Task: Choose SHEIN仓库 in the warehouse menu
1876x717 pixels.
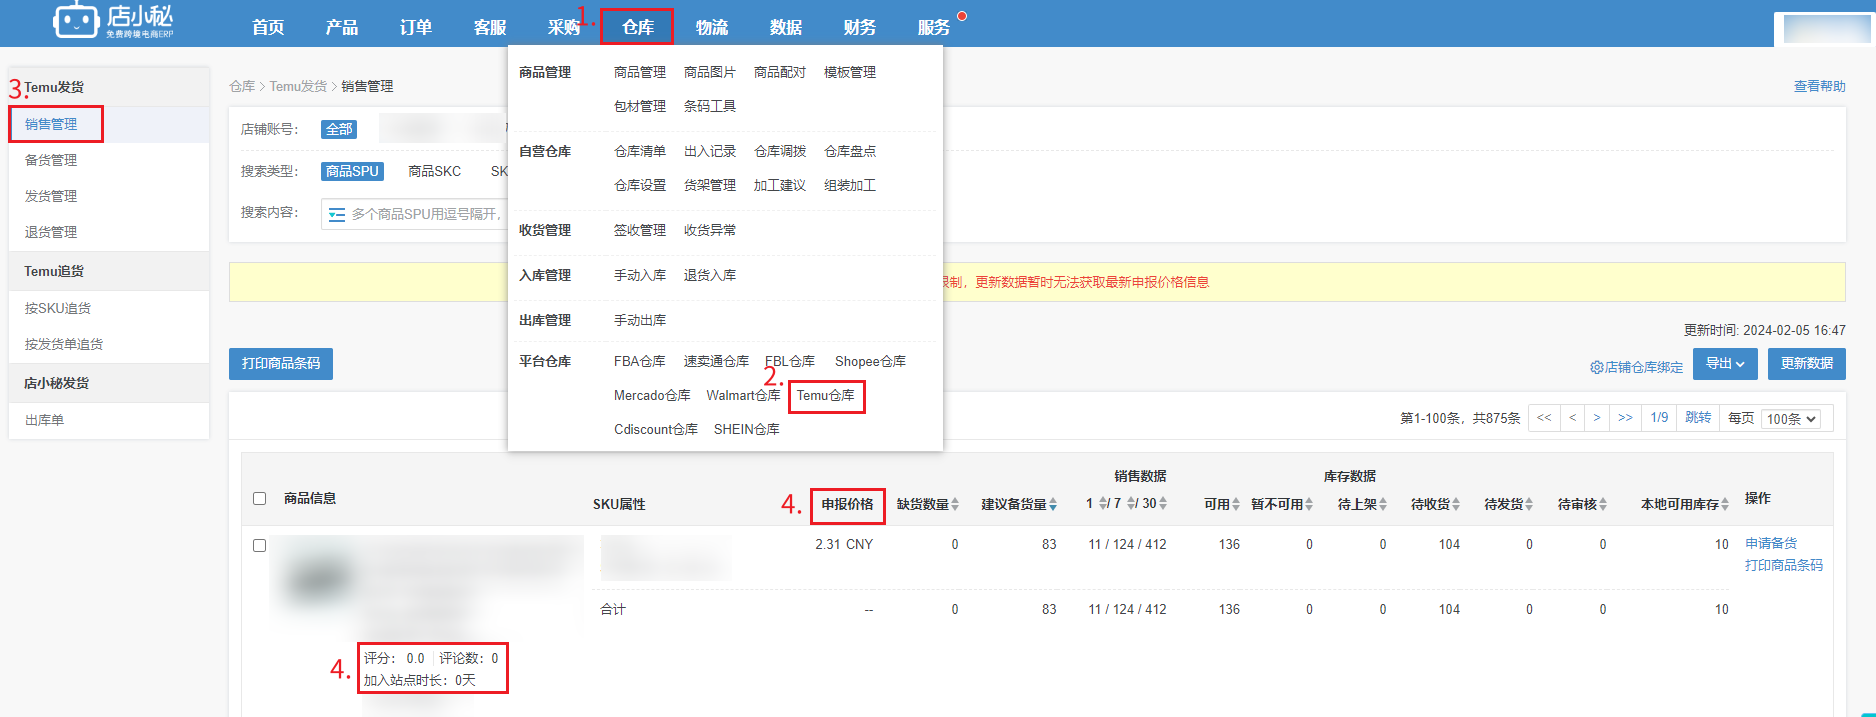Action: [747, 430]
